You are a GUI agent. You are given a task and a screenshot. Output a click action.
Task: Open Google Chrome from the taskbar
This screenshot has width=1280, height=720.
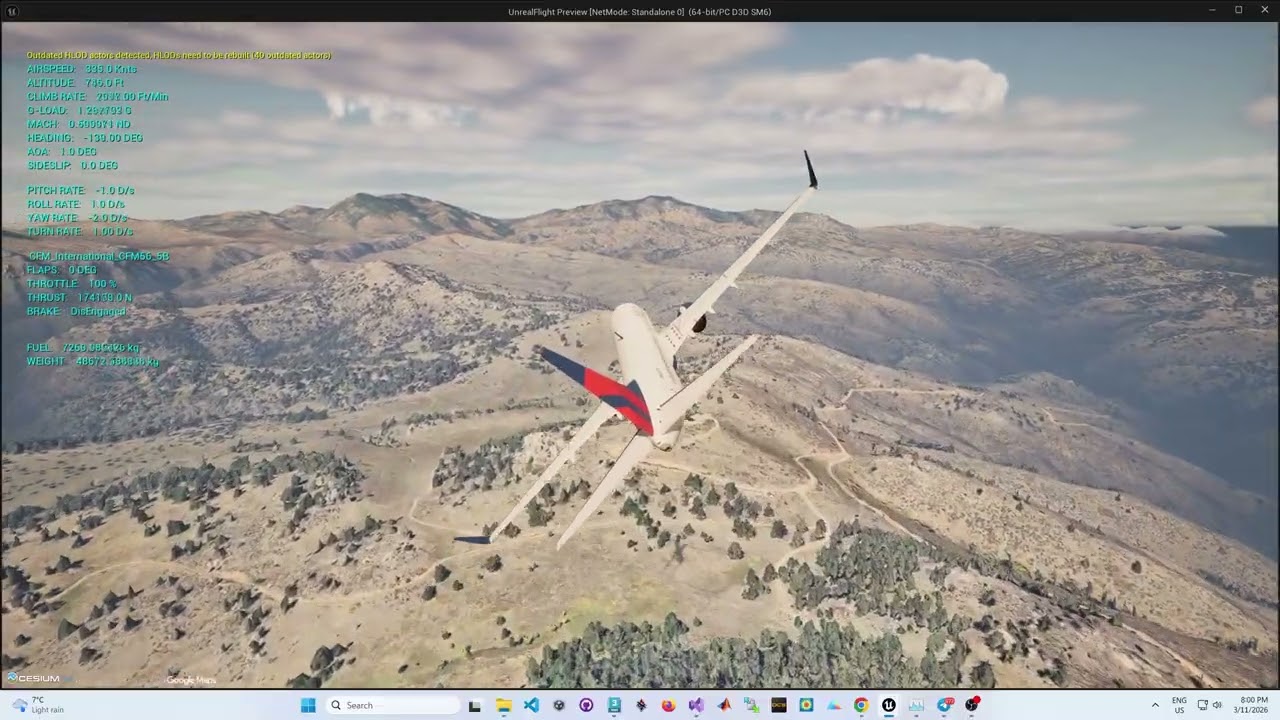(861, 705)
